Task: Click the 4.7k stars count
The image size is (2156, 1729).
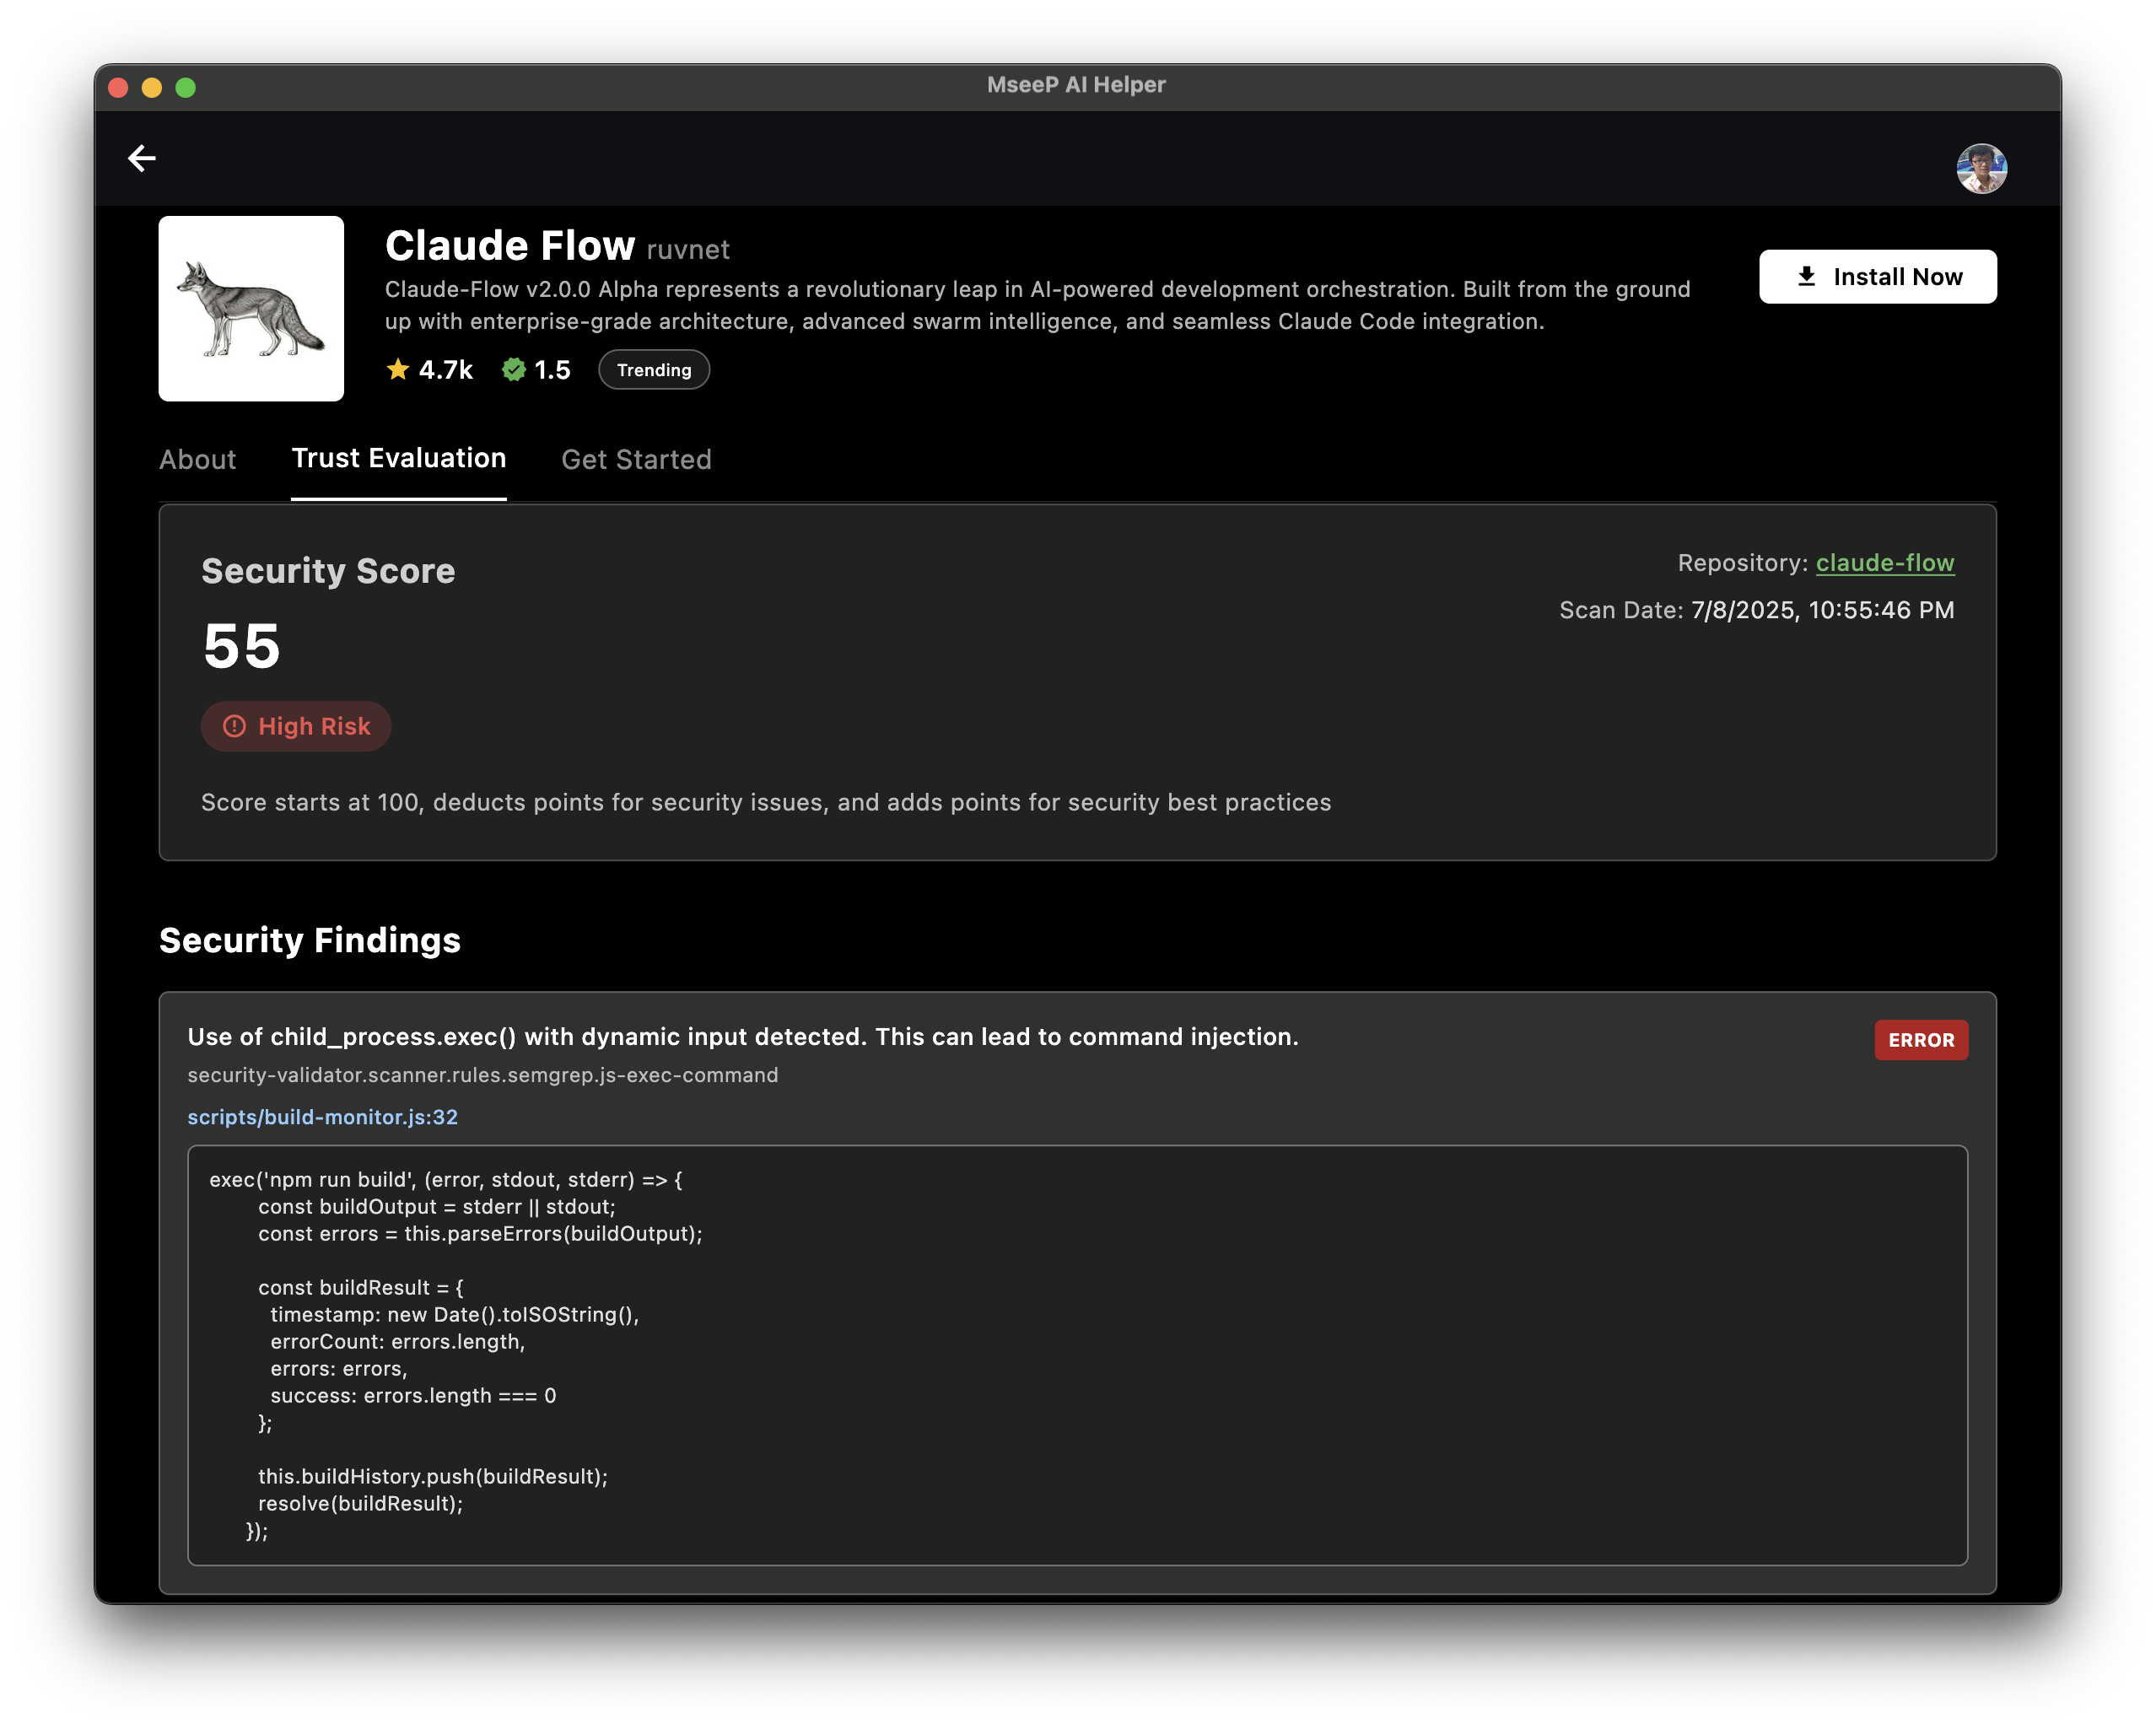Action: point(446,370)
